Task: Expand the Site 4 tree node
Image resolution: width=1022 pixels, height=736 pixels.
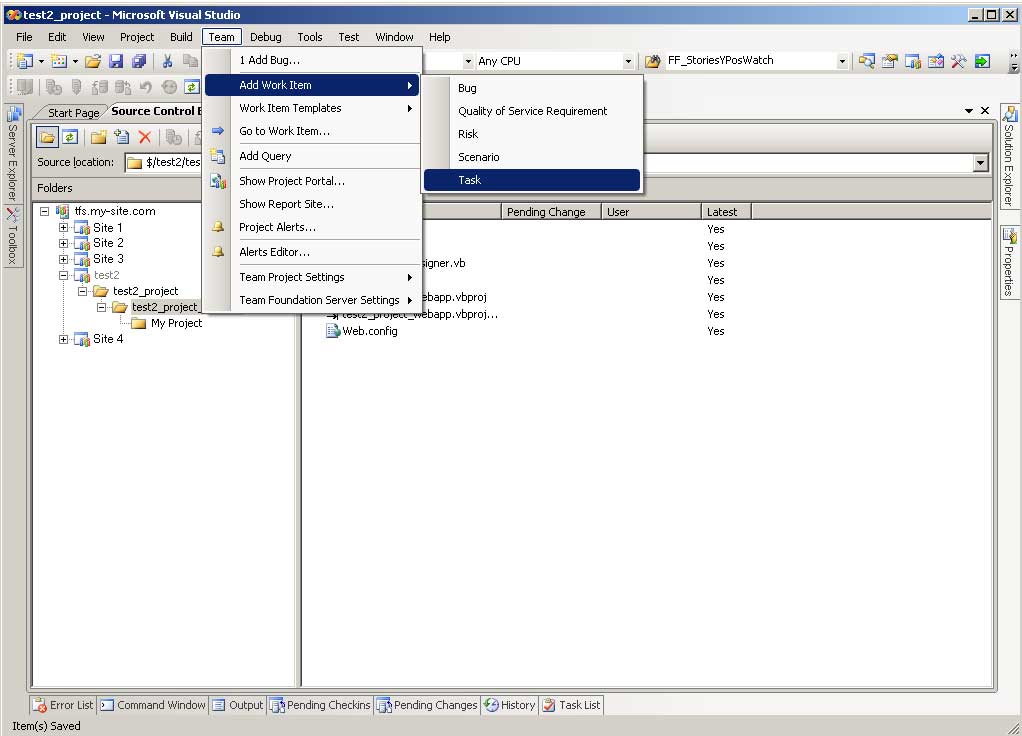Action: tap(63, 339)
